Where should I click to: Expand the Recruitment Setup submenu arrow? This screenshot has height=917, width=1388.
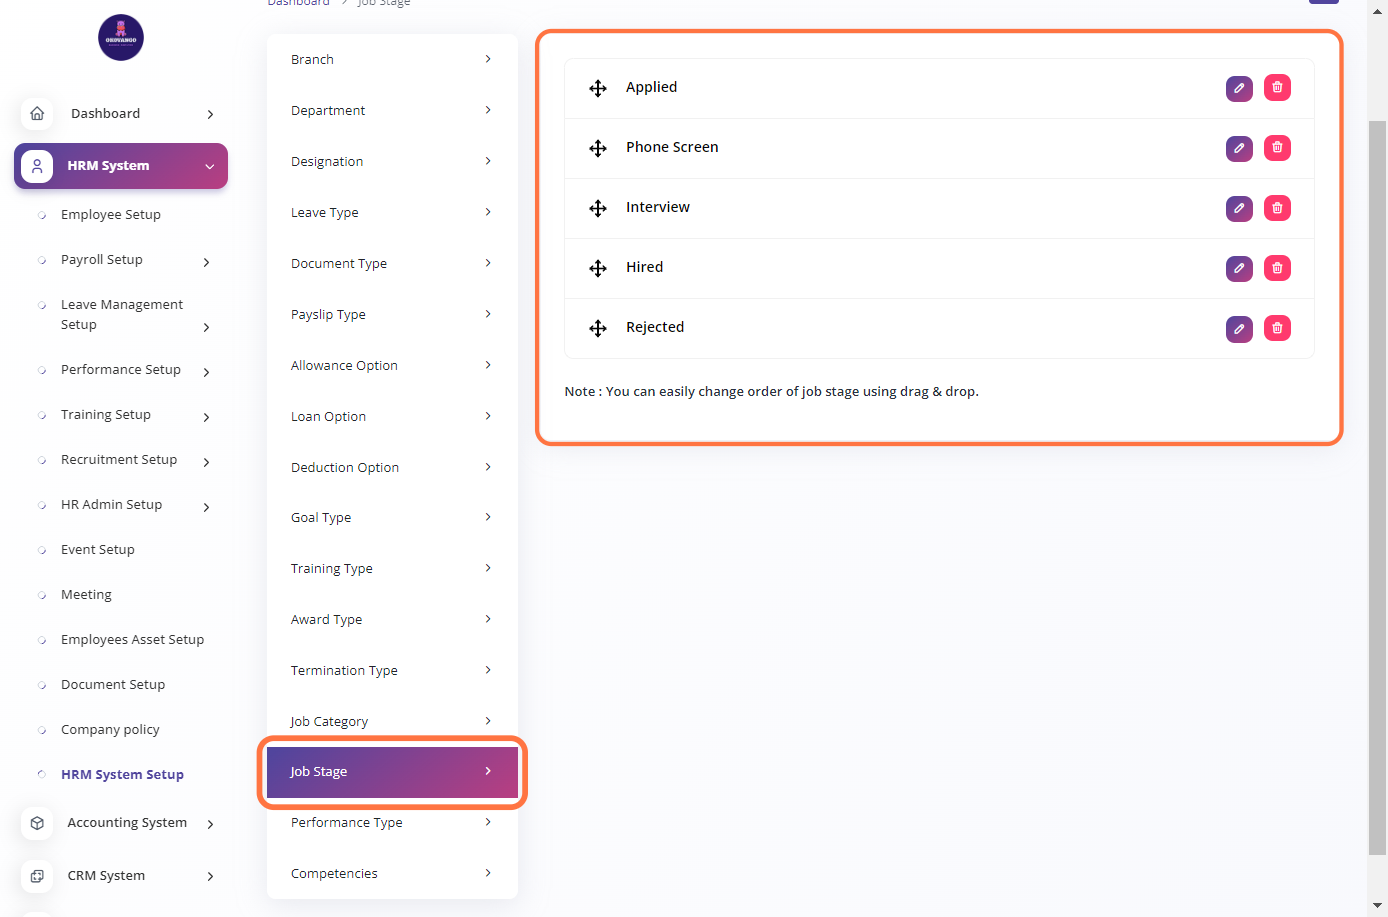point(206,462)
